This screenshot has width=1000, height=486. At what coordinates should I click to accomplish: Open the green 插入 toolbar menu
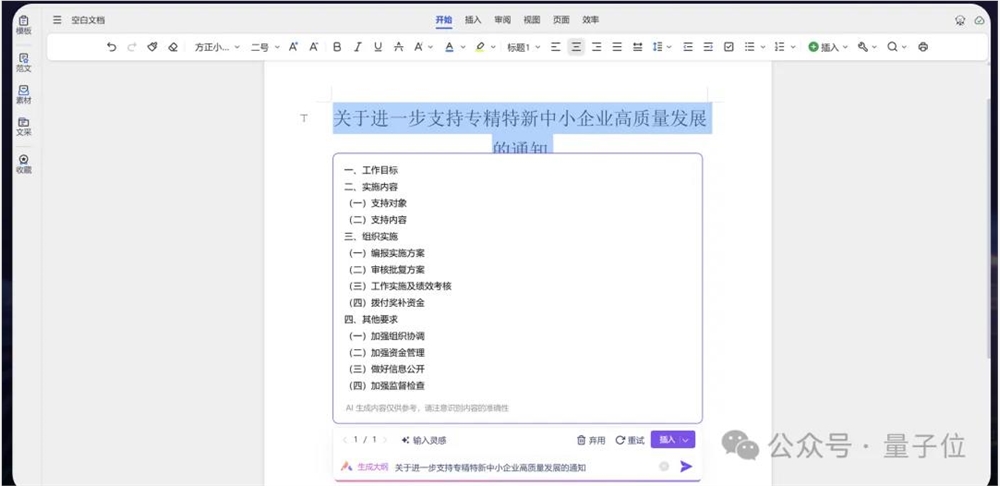pyautogui.click(x=828, y=47)
